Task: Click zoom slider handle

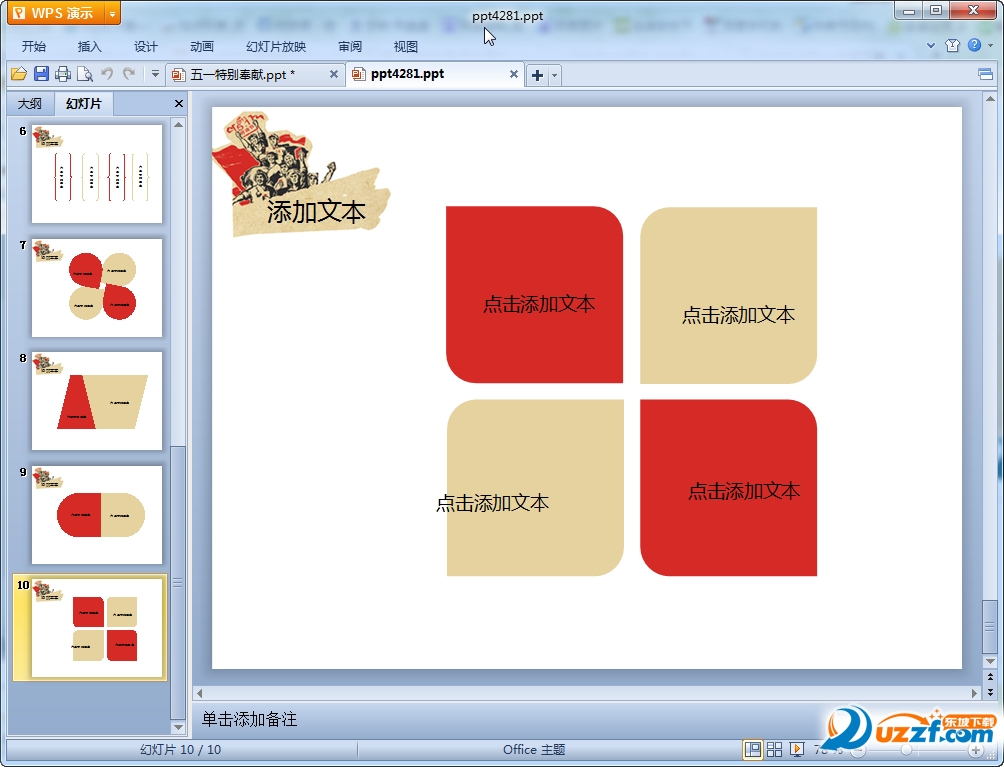Action: (906, 750)
